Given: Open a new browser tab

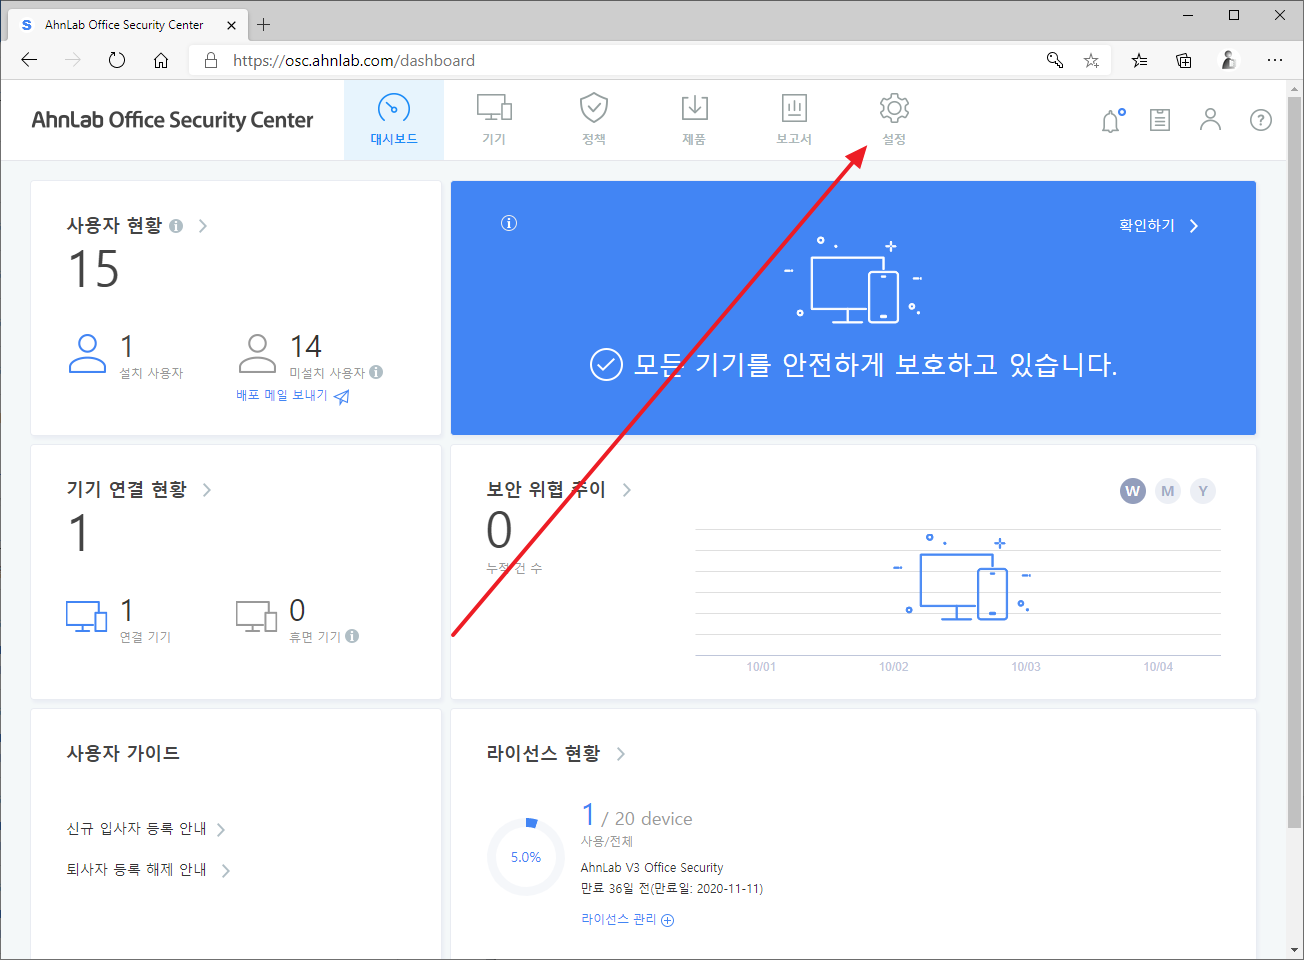Looking at the screenshot, I should click(x=264, y=24).
